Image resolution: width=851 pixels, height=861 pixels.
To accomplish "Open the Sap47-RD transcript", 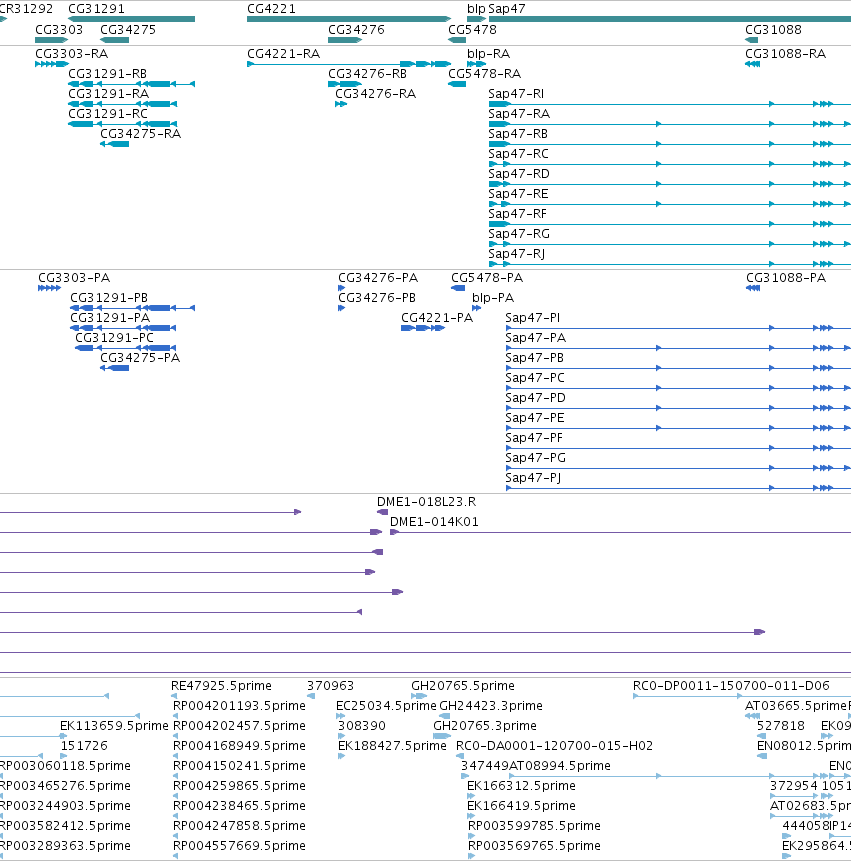I will pos(519,174).
